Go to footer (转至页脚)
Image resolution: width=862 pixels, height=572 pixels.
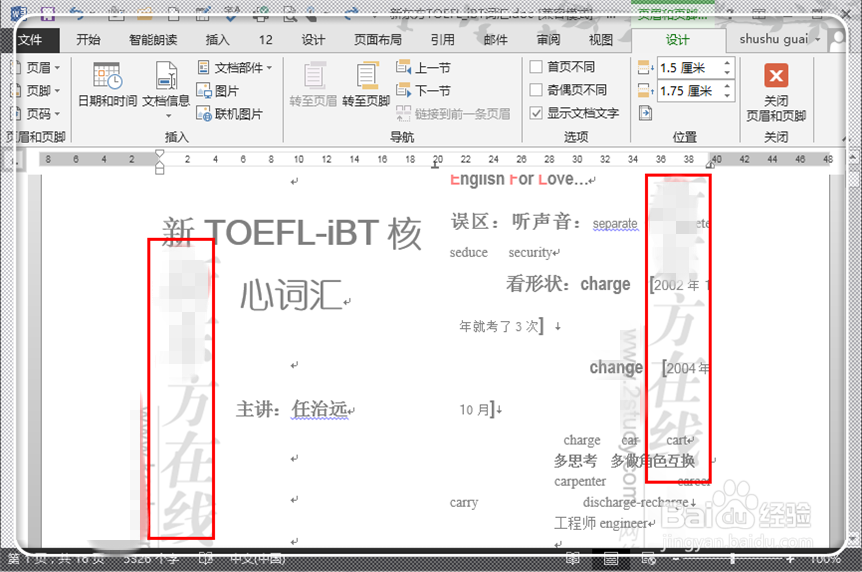pyautogui.click(x=366, y=85)
